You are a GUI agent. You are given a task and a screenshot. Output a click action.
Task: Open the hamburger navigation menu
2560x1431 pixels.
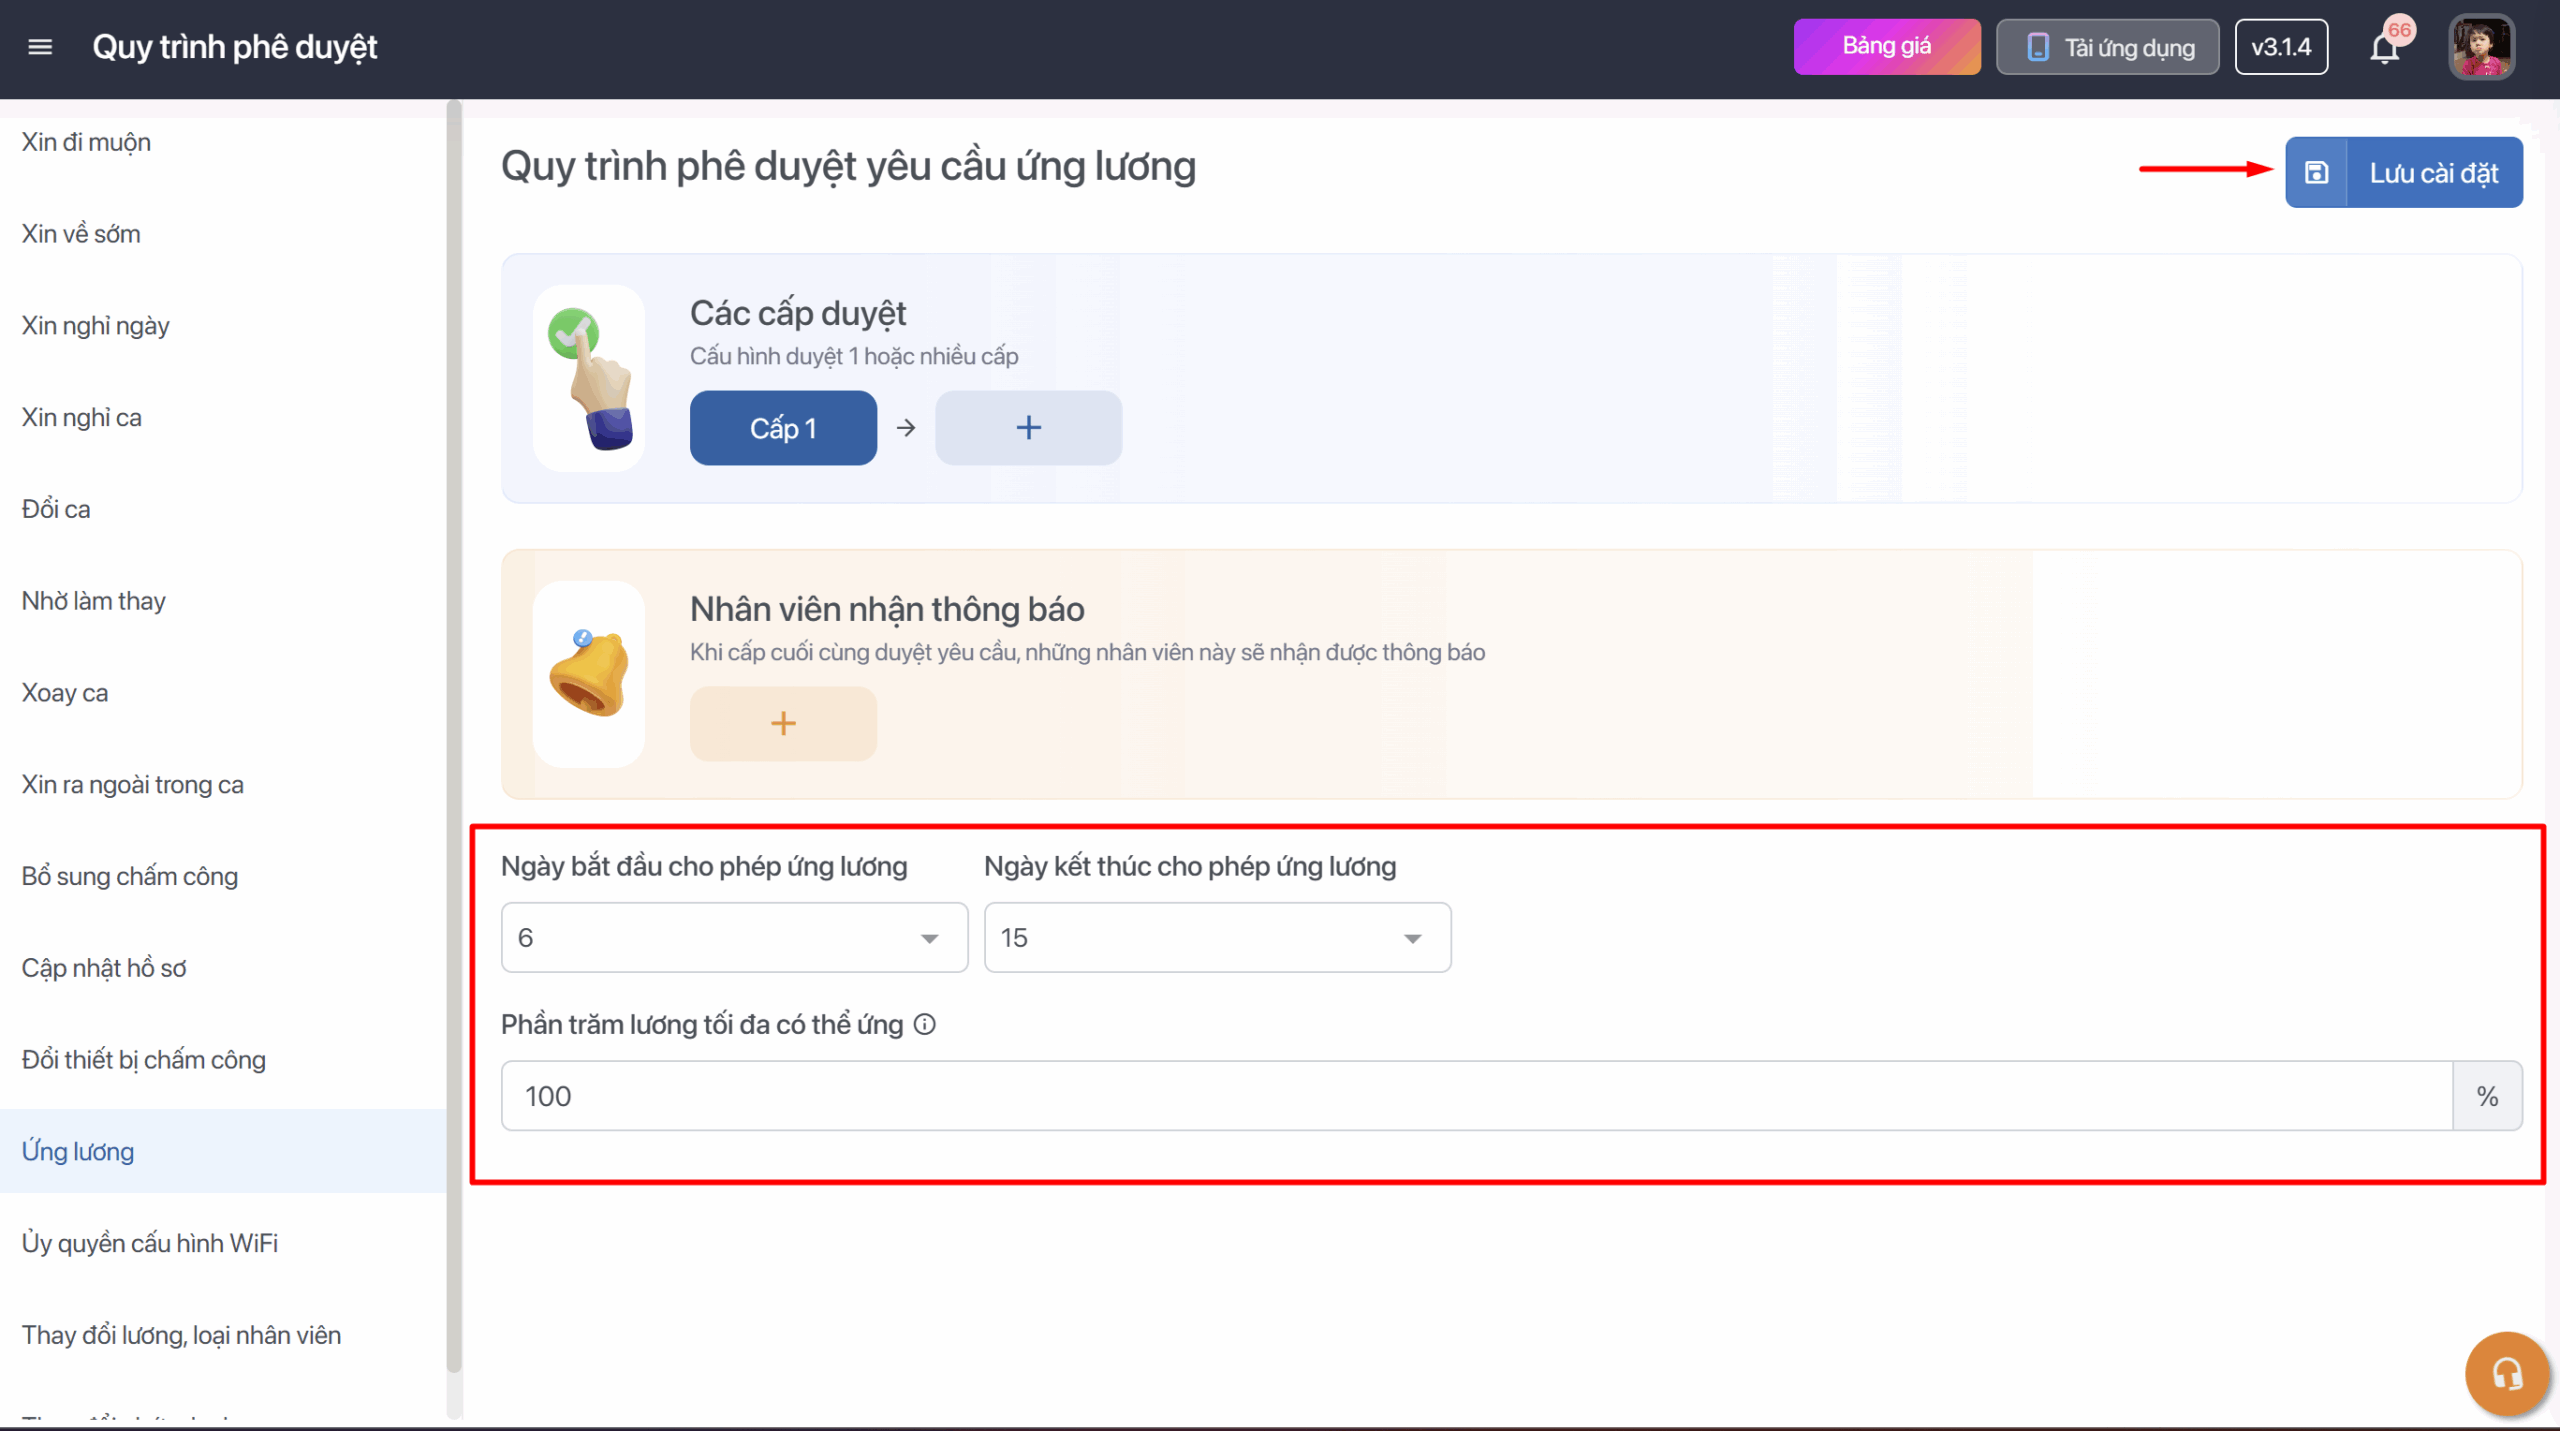click(40, 47)
